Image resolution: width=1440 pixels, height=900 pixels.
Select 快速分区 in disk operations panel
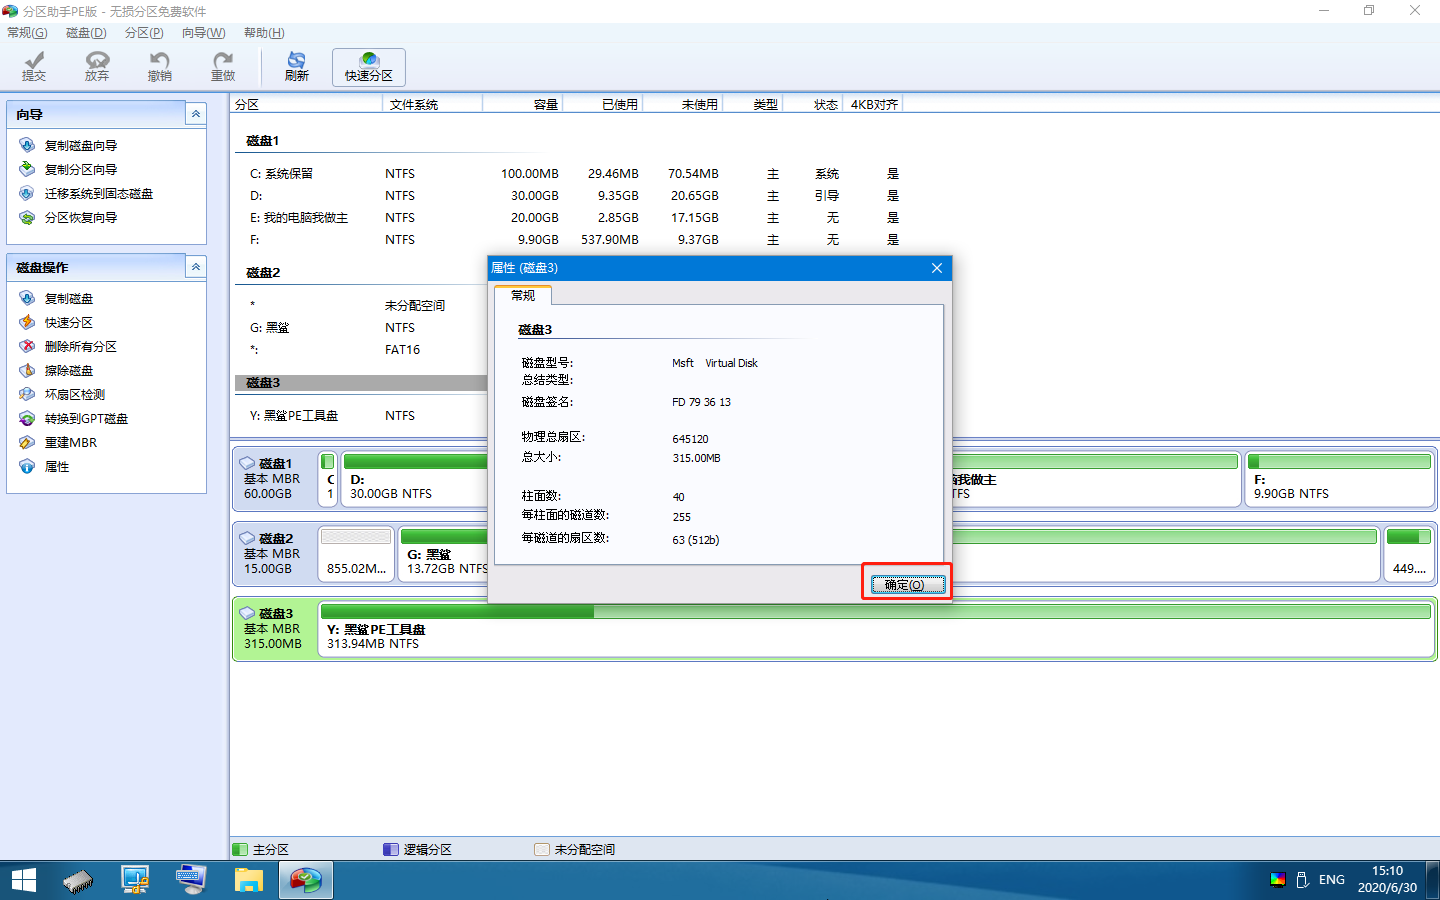click(x=69, y=322)
